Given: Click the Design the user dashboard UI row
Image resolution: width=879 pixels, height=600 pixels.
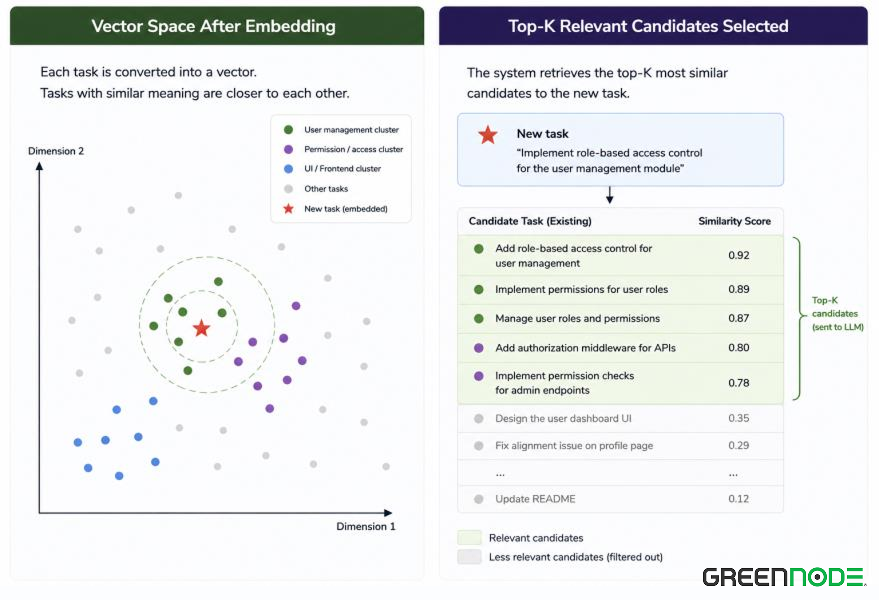Looking at the screenshot, I should (621, 418).
